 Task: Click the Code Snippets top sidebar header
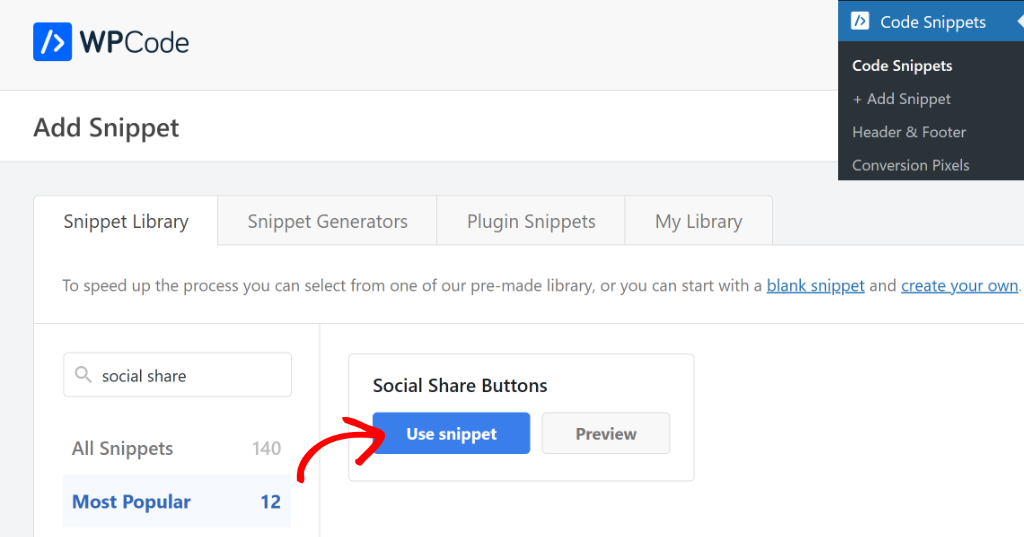[x=931, y=21]
